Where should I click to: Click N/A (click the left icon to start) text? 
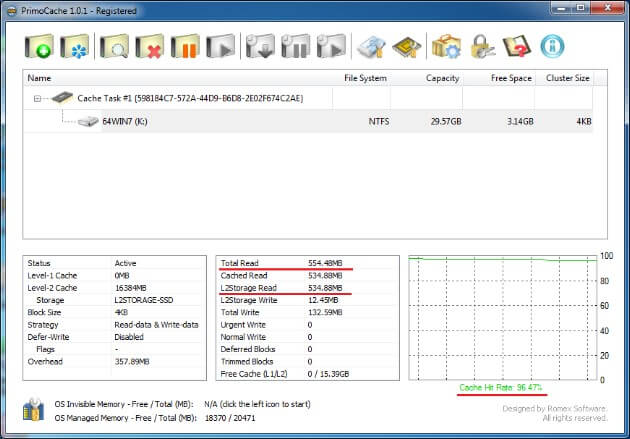click(x=257, y=404)
